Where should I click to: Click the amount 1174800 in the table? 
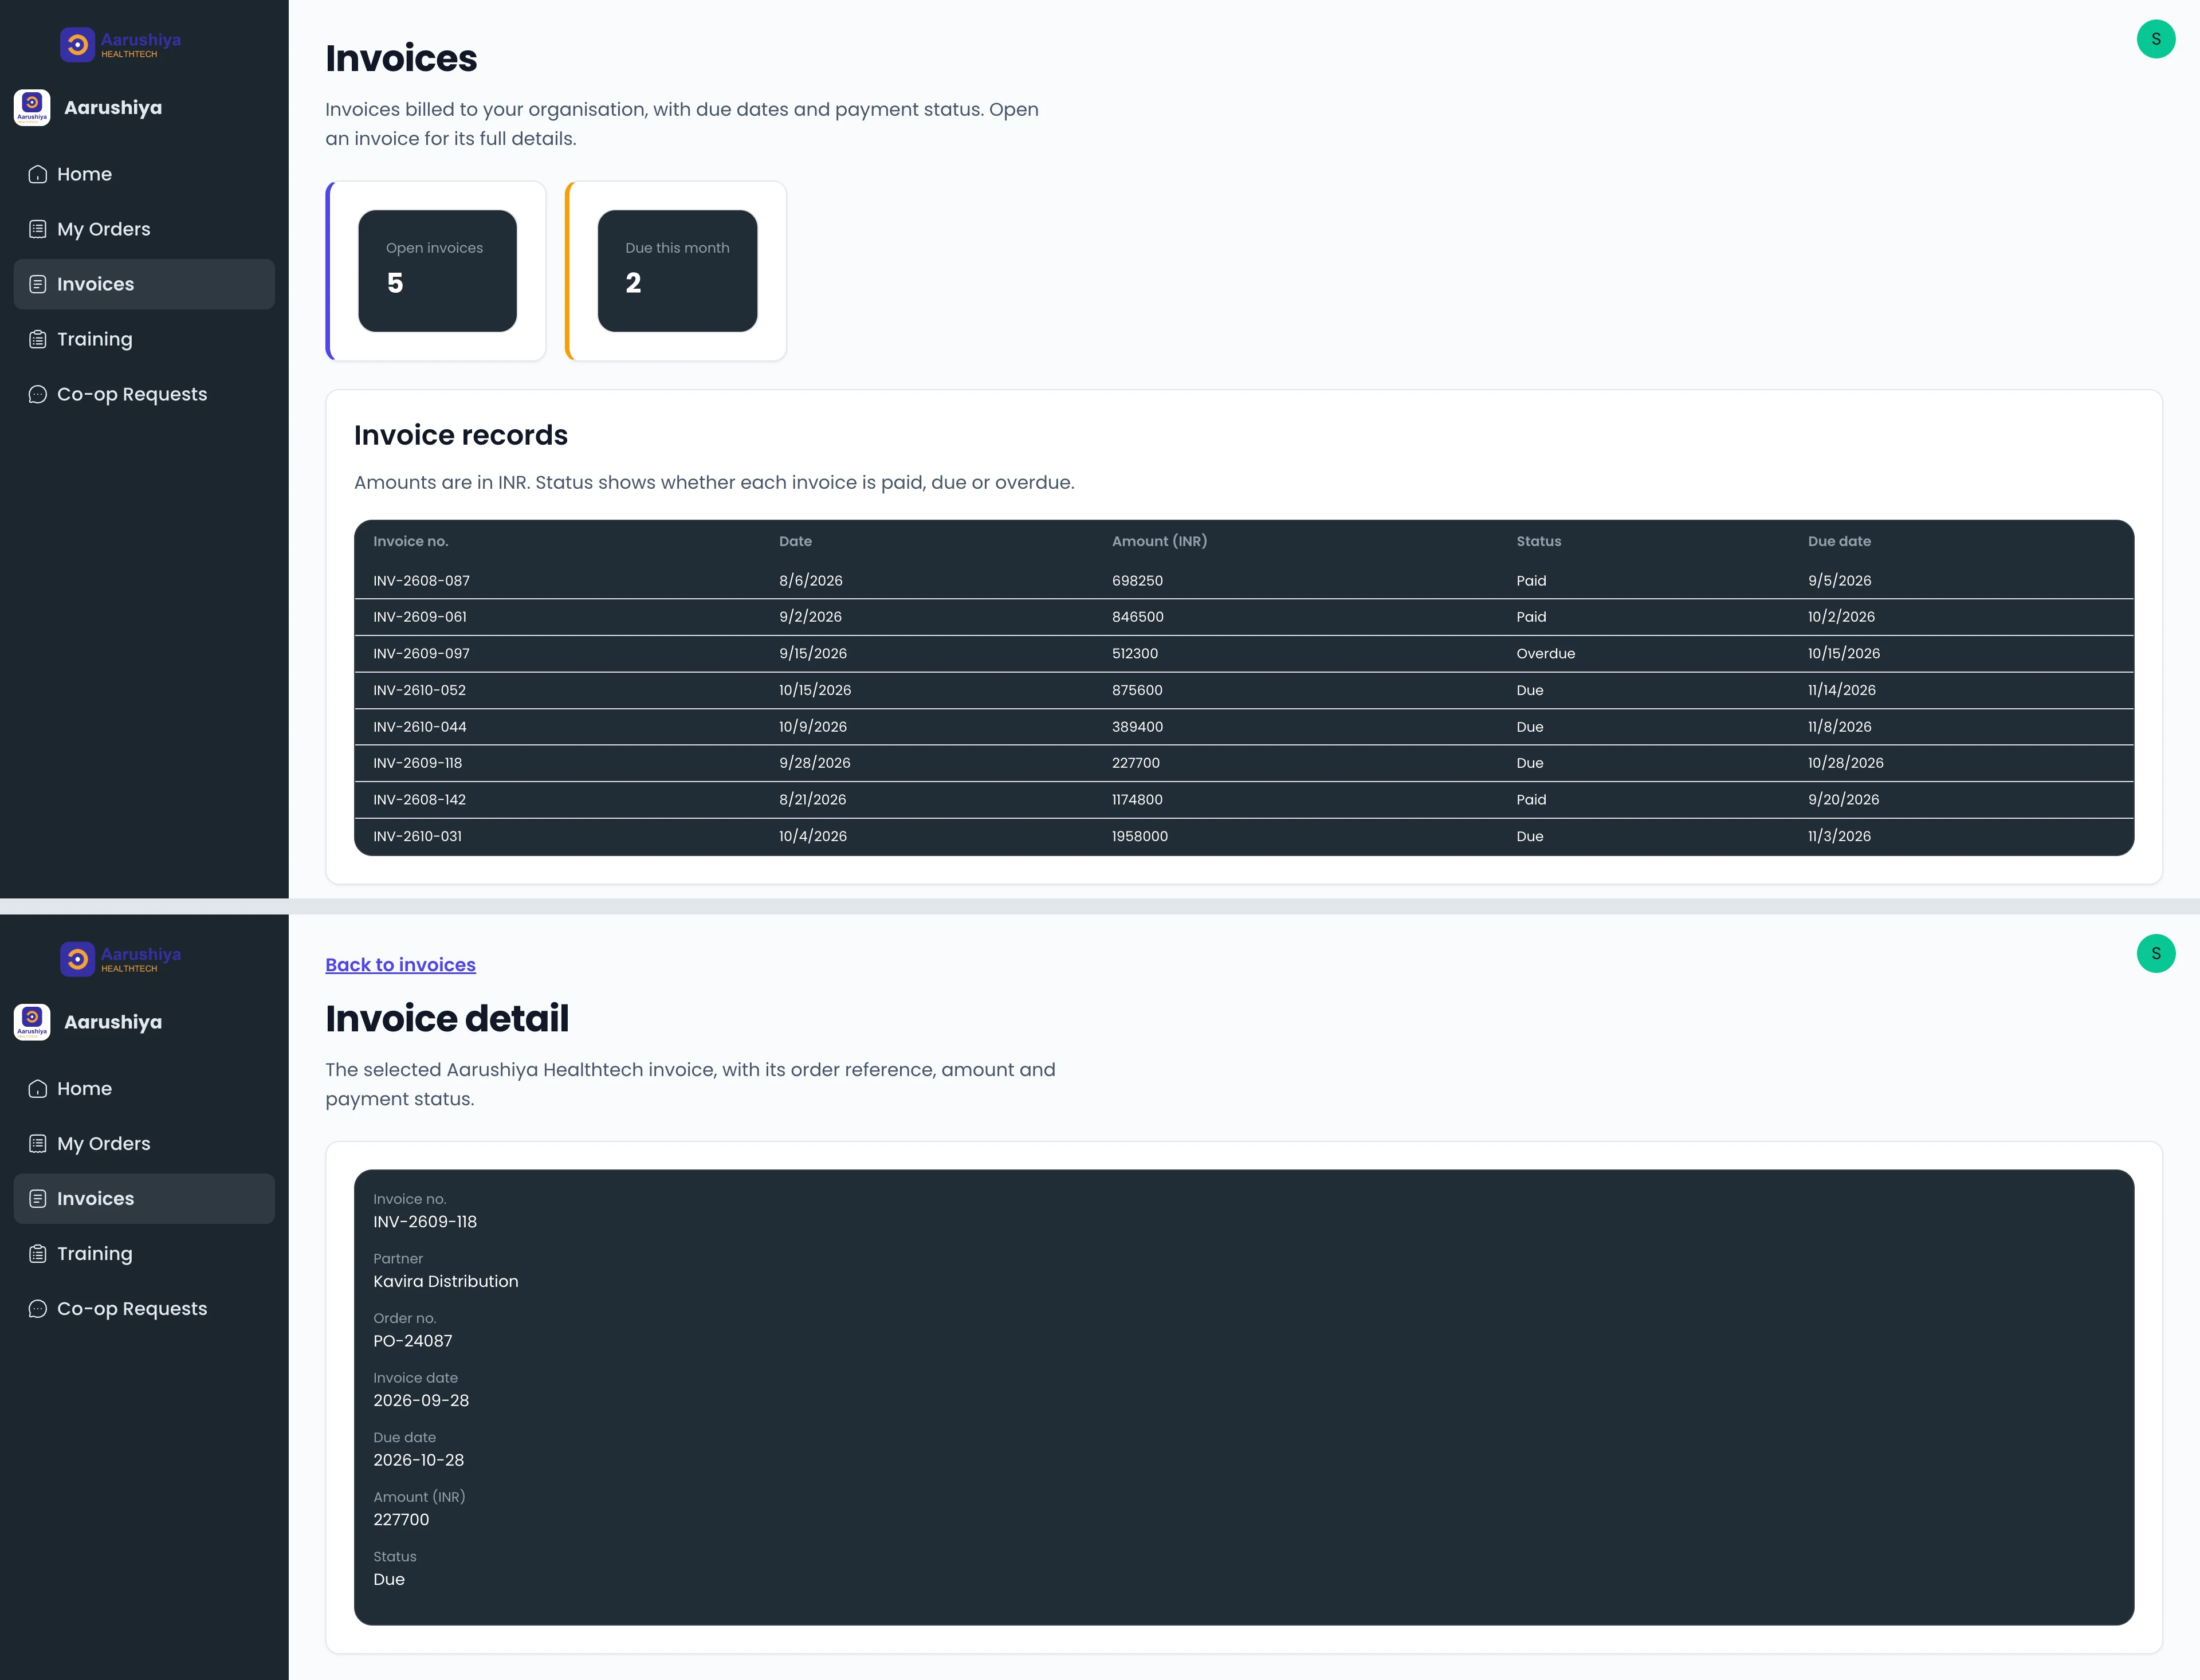pyautogui.click(x=1137, y=799)
